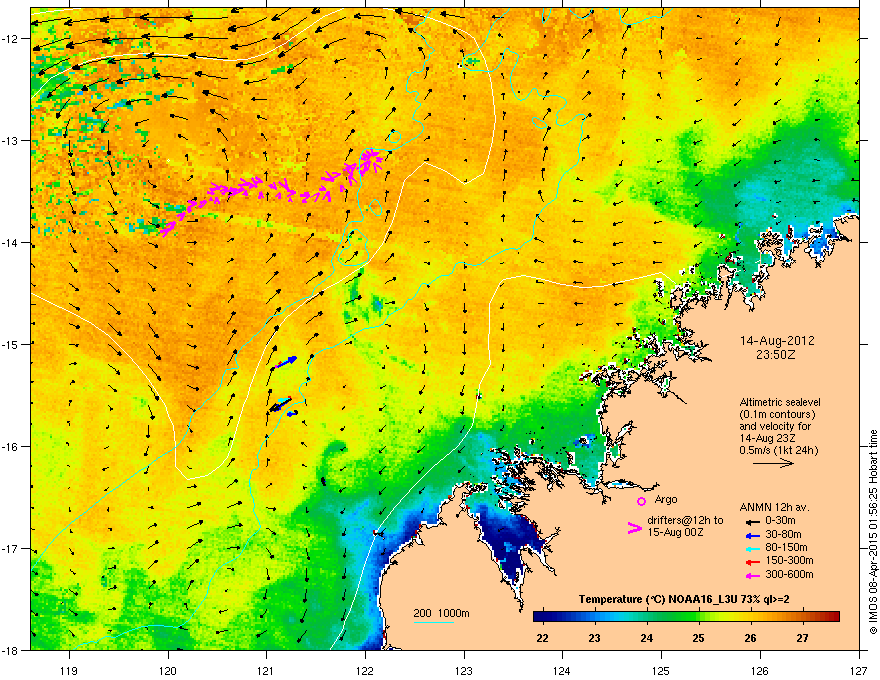Viewport: 880px width, 680px height.
Task: Click the '200 1000m' isobath label
Action: [441, 613]
